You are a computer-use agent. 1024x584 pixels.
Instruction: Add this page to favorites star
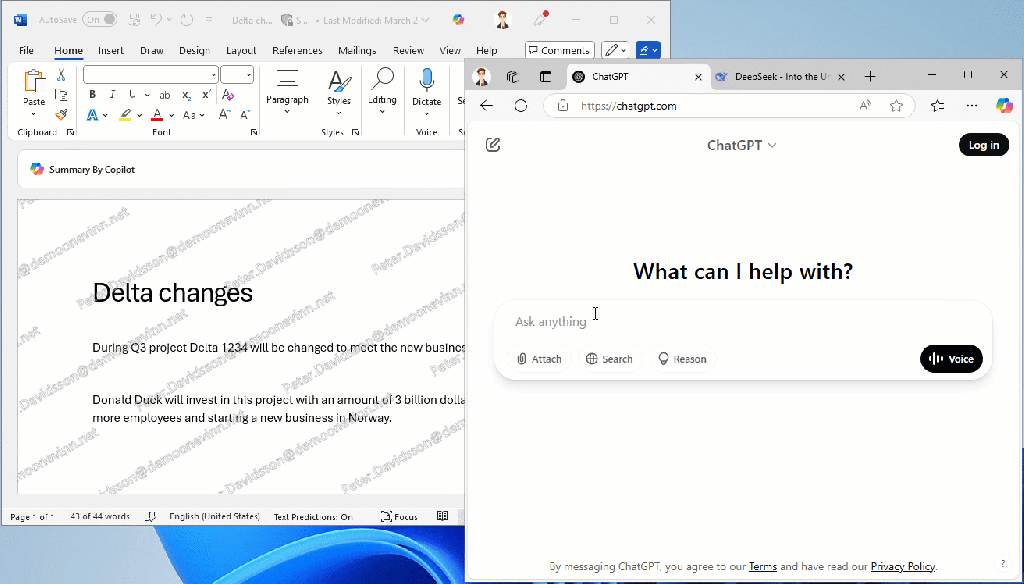tap(896, 106)
